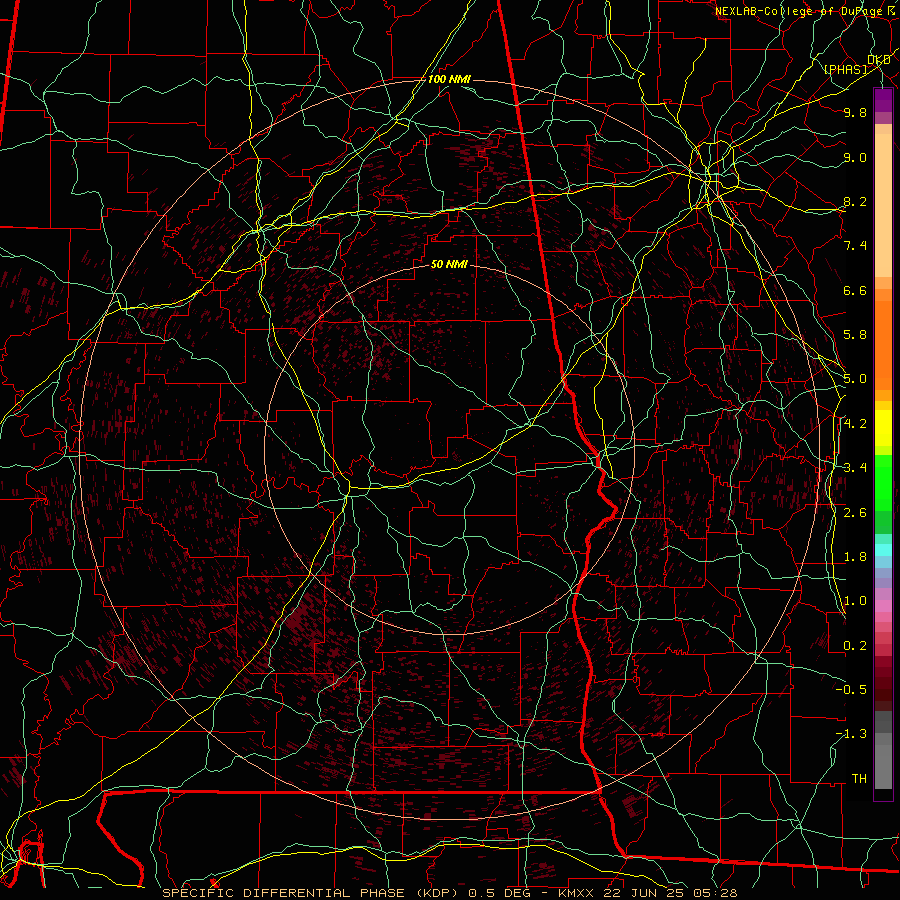The width and height of the screenshot is (900, 900).
Task: Click the -0.5 color scale value
Action: tap(851, 690)
